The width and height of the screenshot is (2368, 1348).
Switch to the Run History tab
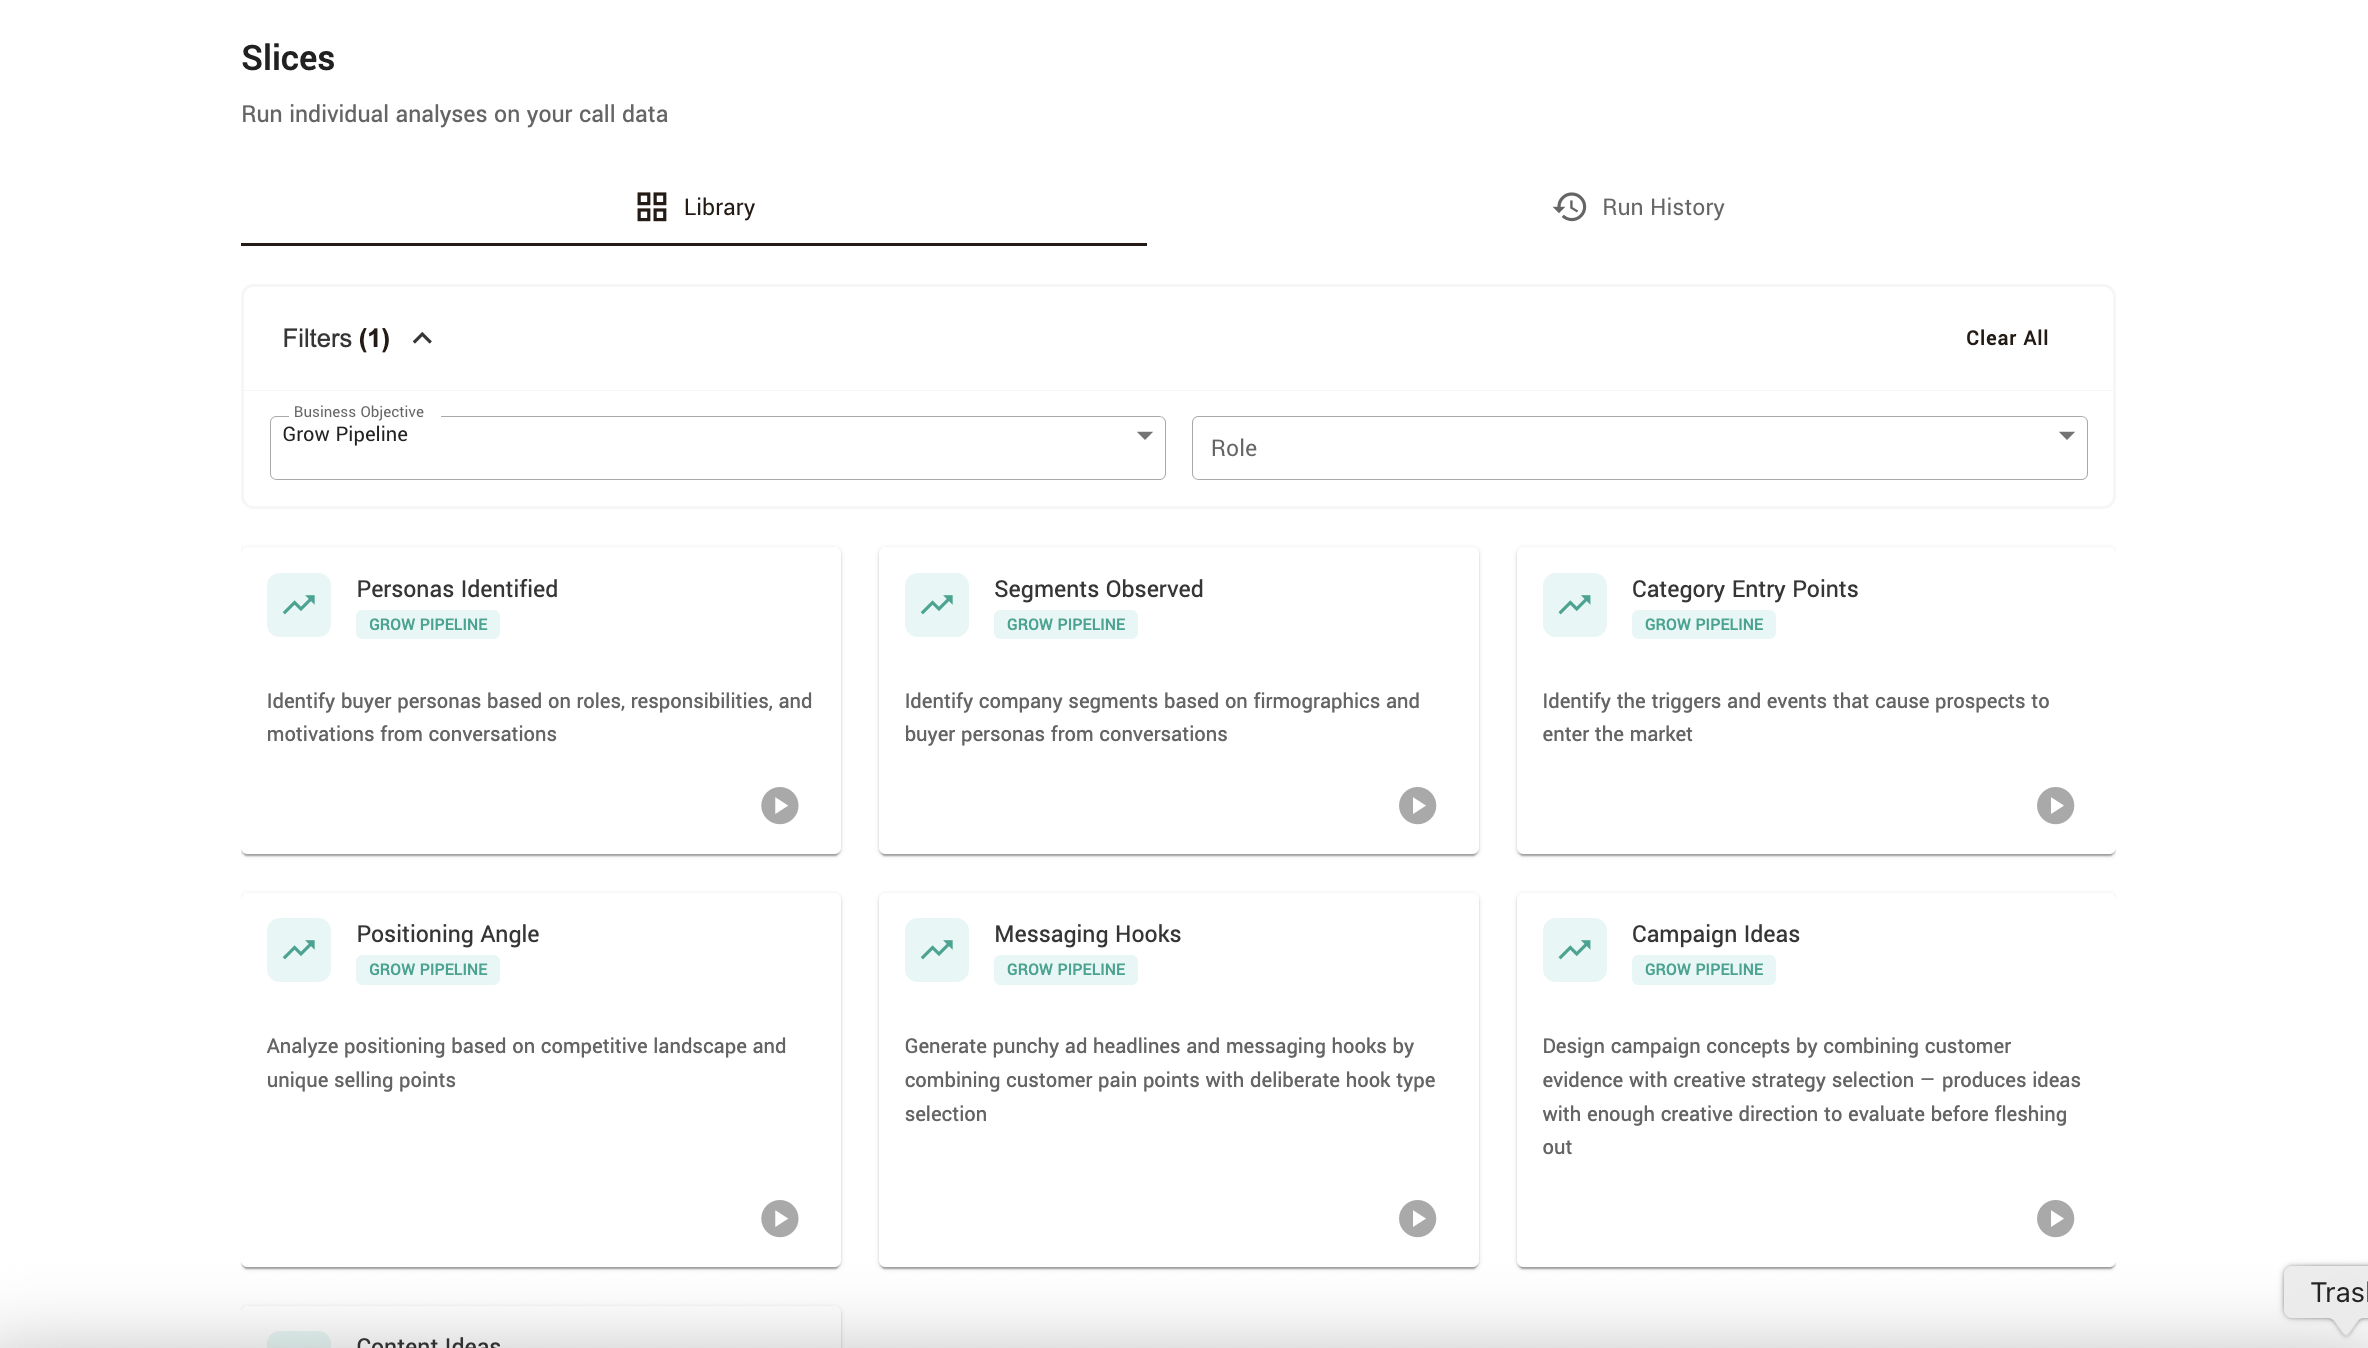pos(1638,207)
